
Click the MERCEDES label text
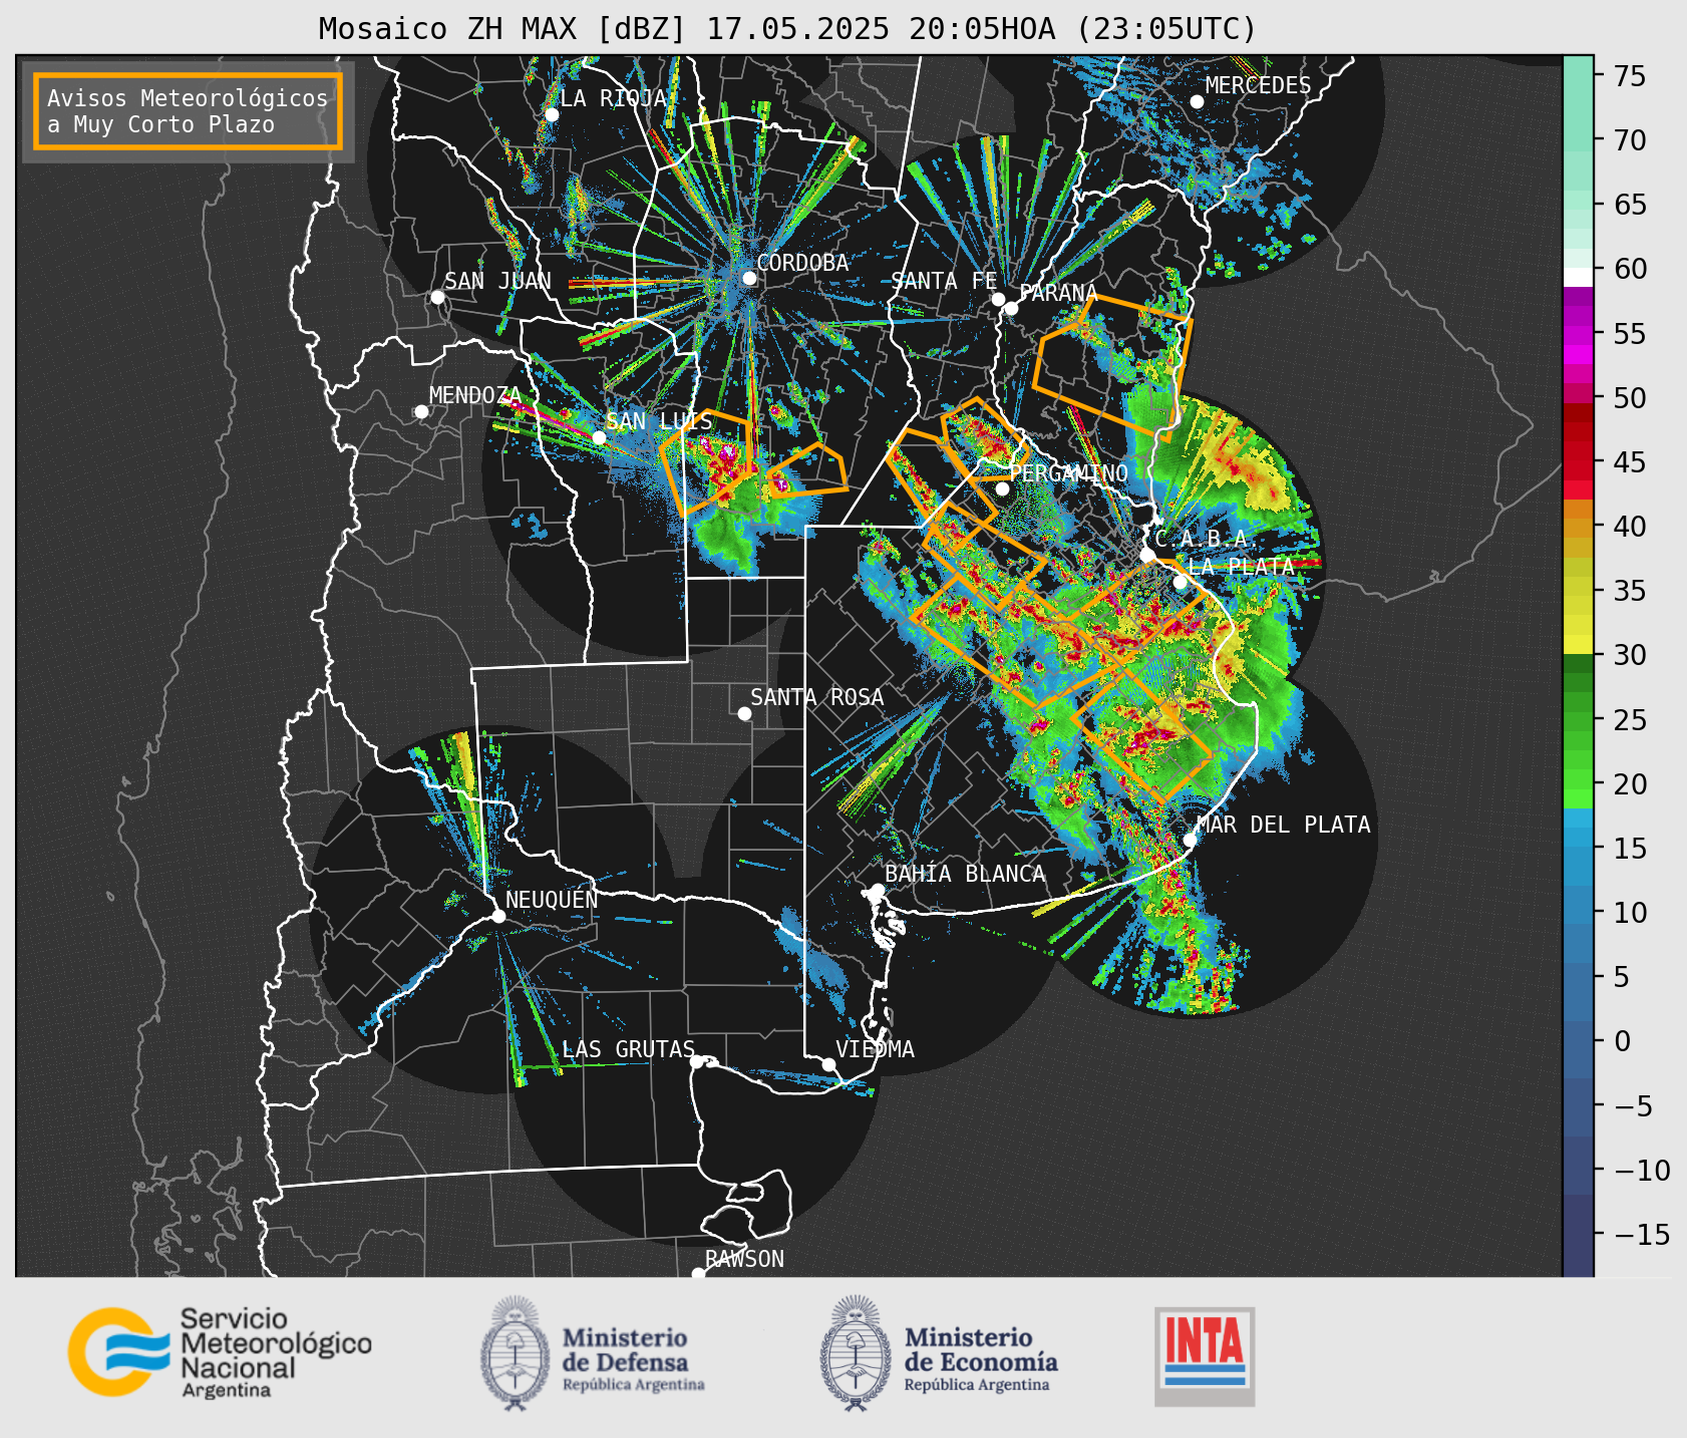[1258, 86]
